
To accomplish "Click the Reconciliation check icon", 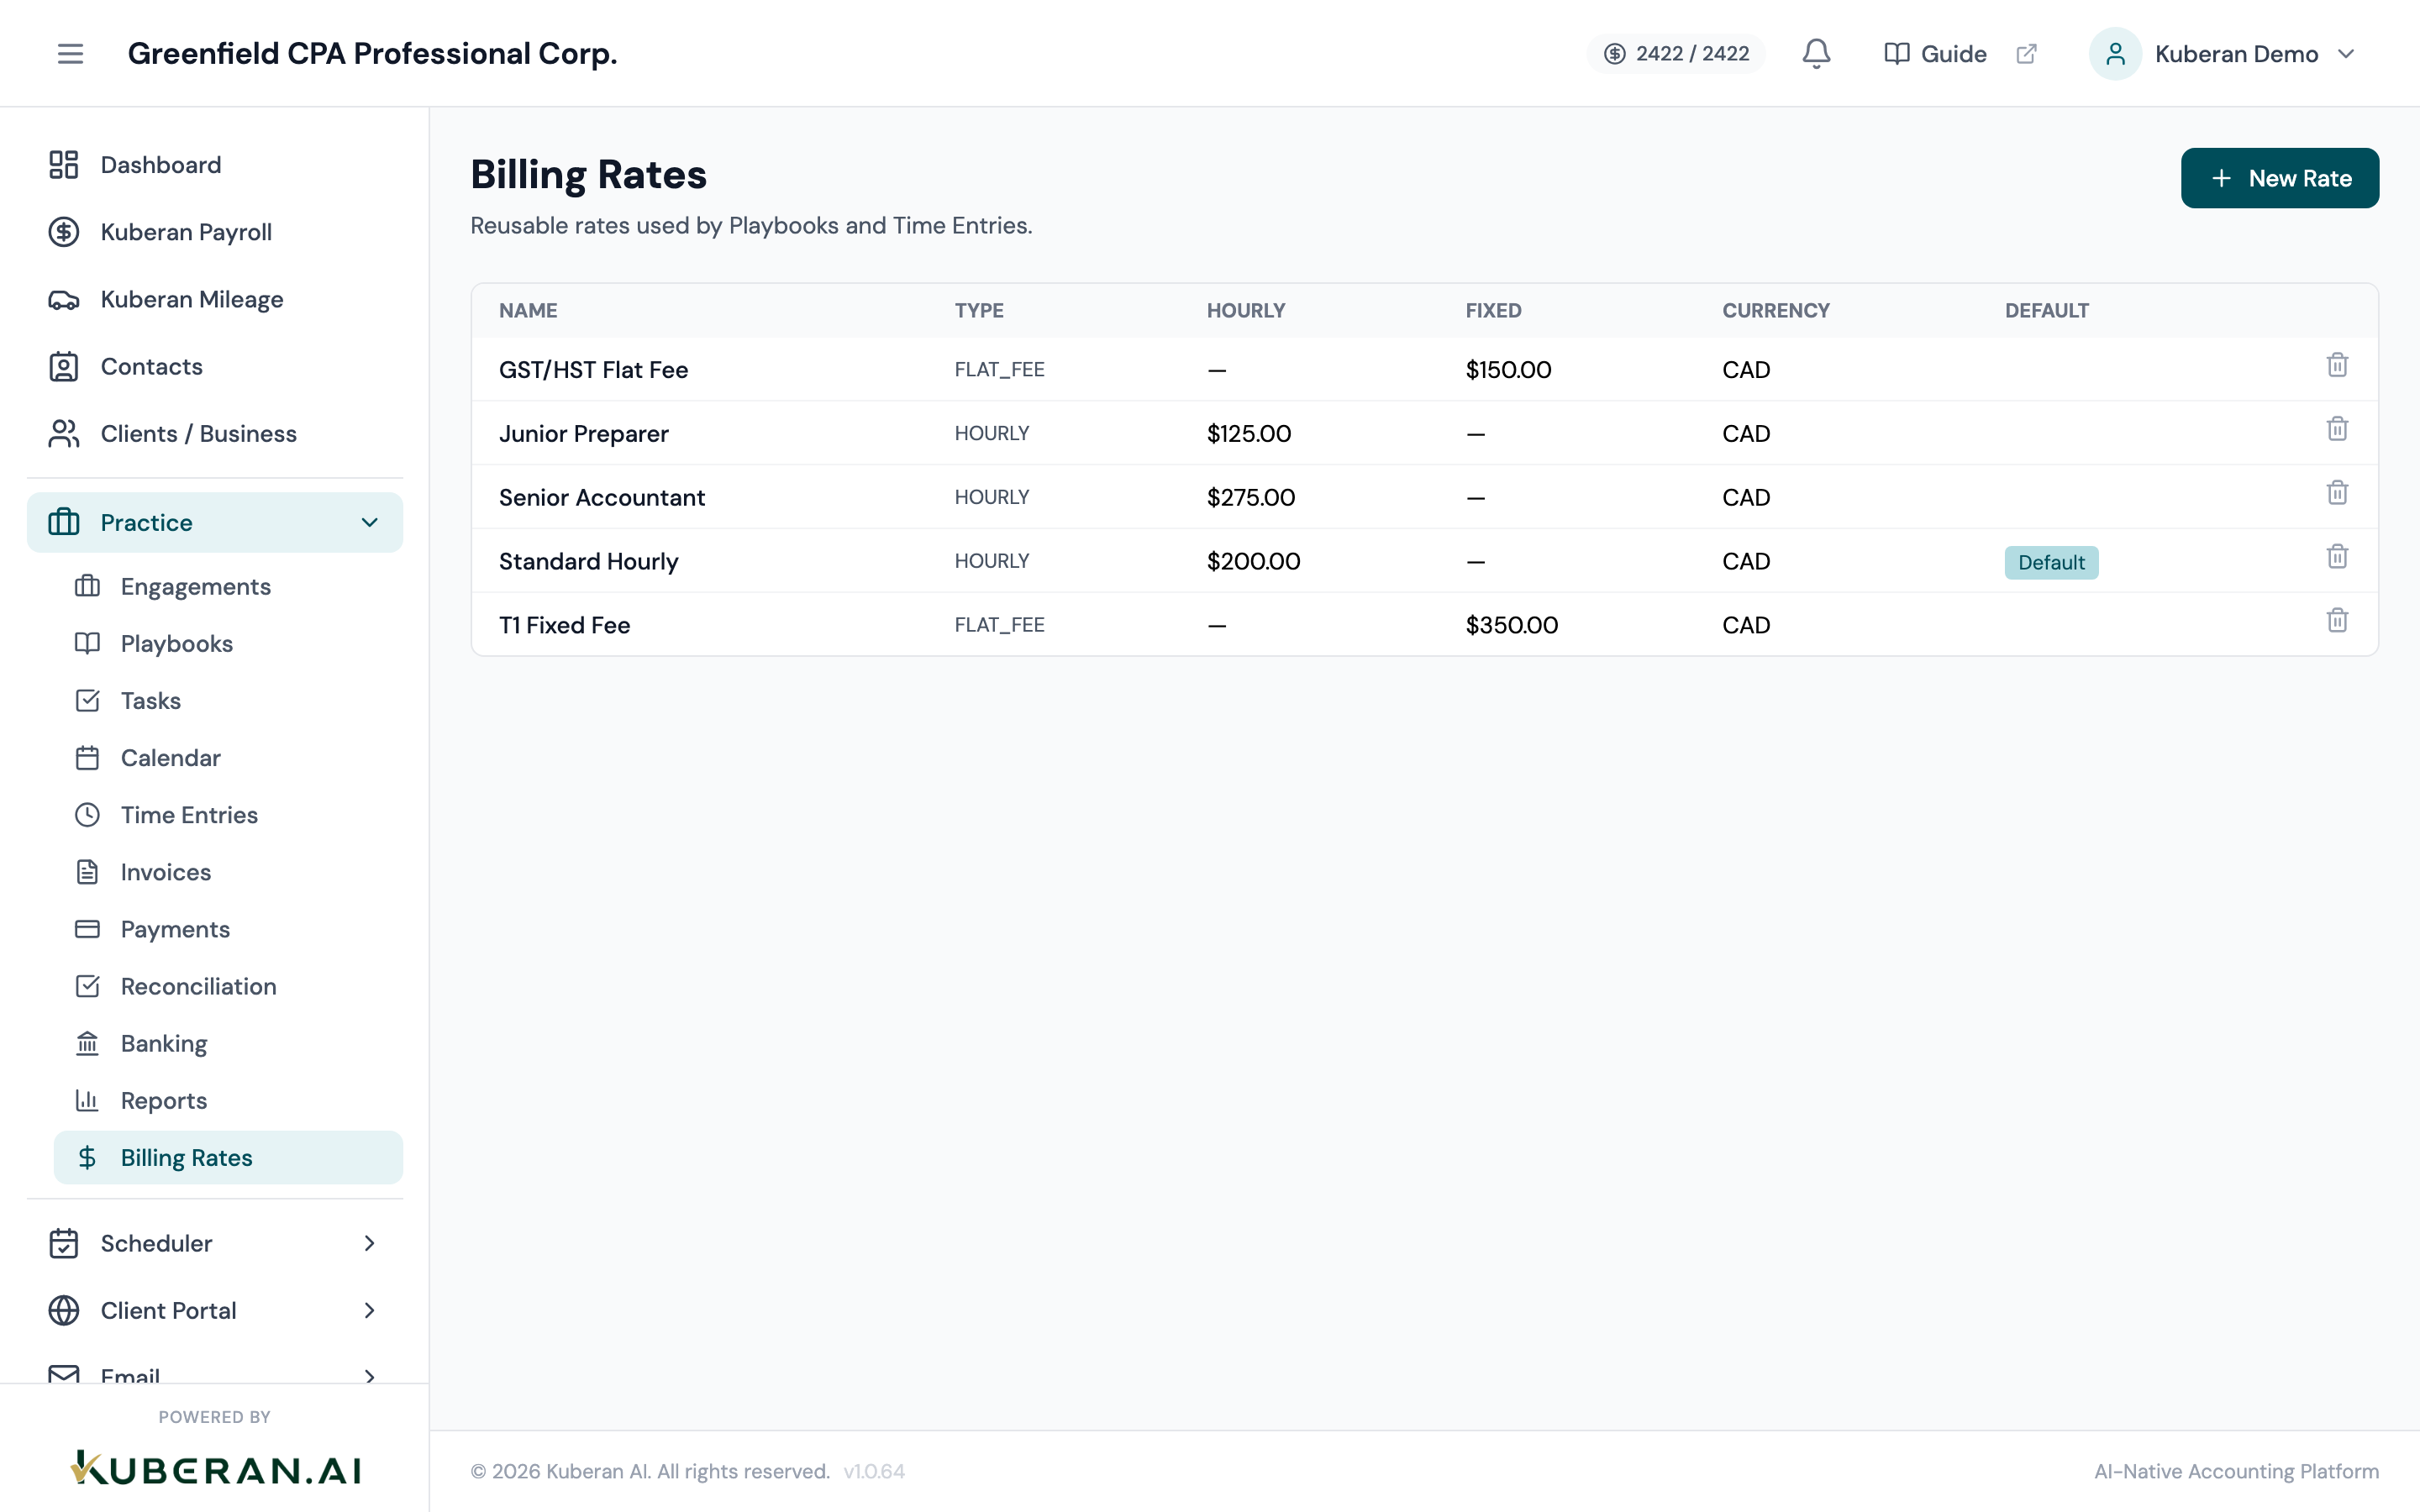I will click(x=88, y=986).
